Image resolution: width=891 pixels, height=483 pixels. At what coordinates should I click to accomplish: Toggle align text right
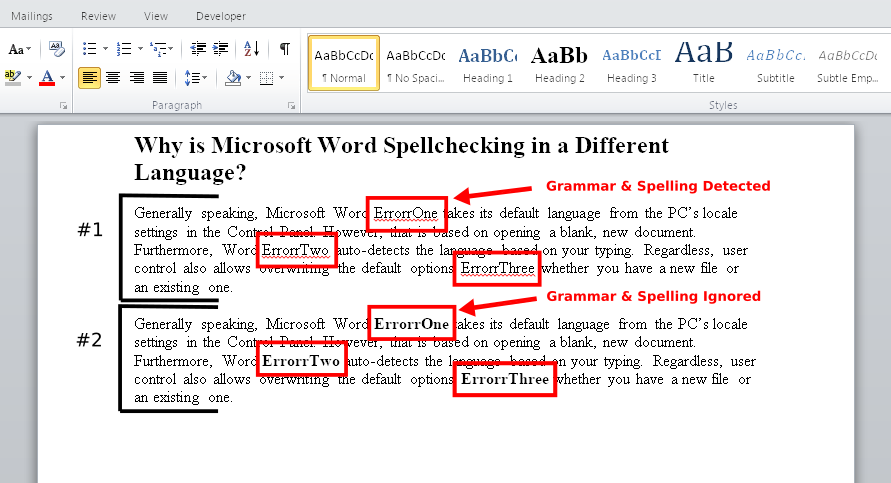click(x=136, y=78)
